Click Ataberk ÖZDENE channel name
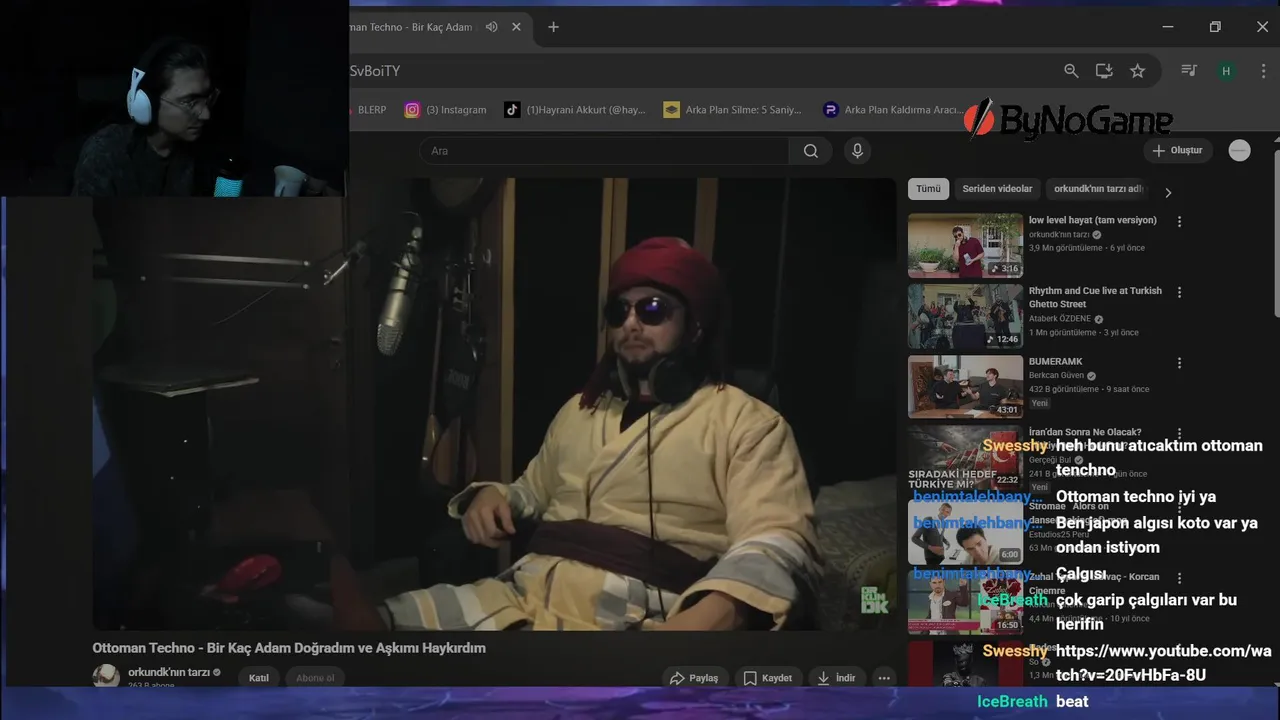 (1061, 319)
